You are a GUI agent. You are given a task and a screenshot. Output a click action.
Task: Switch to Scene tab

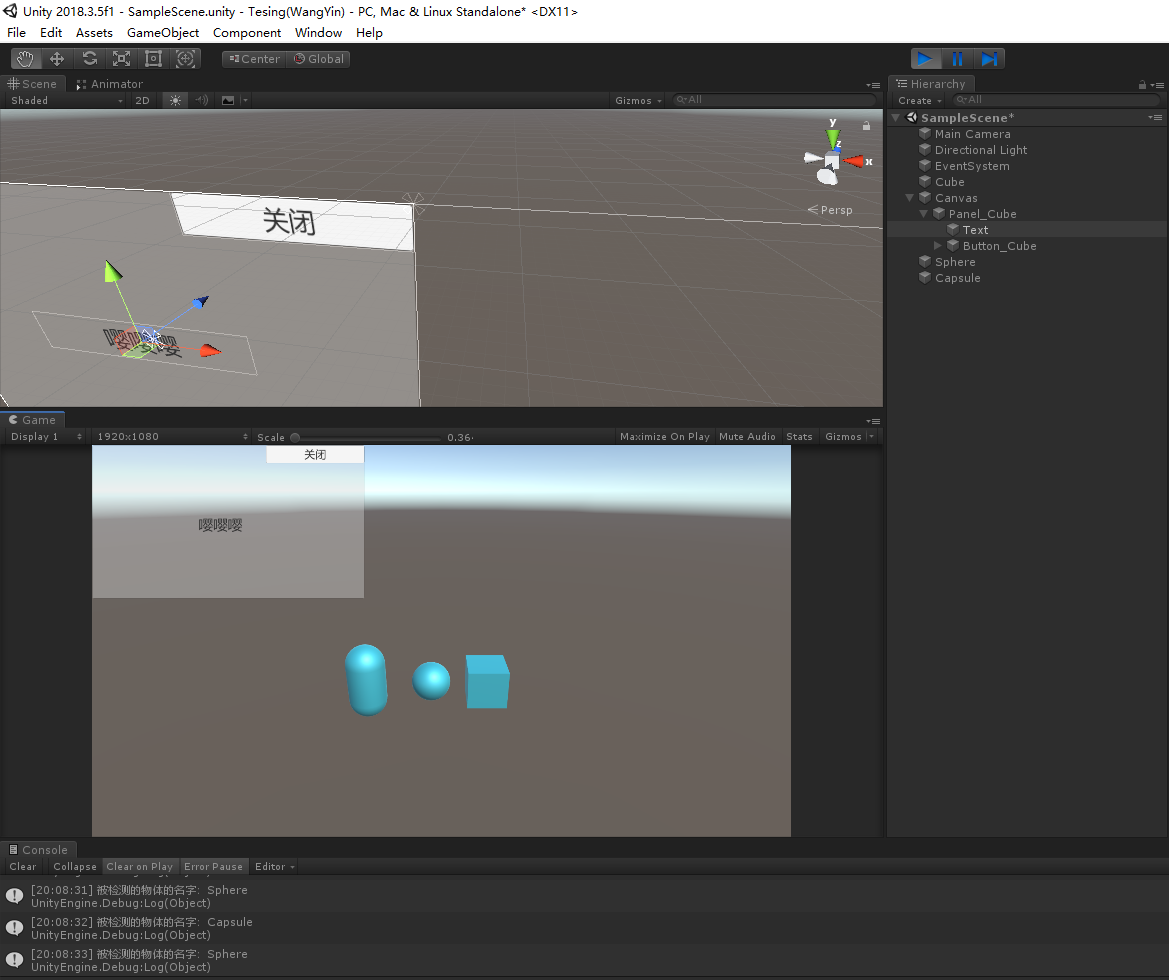(x=33, y=84)
